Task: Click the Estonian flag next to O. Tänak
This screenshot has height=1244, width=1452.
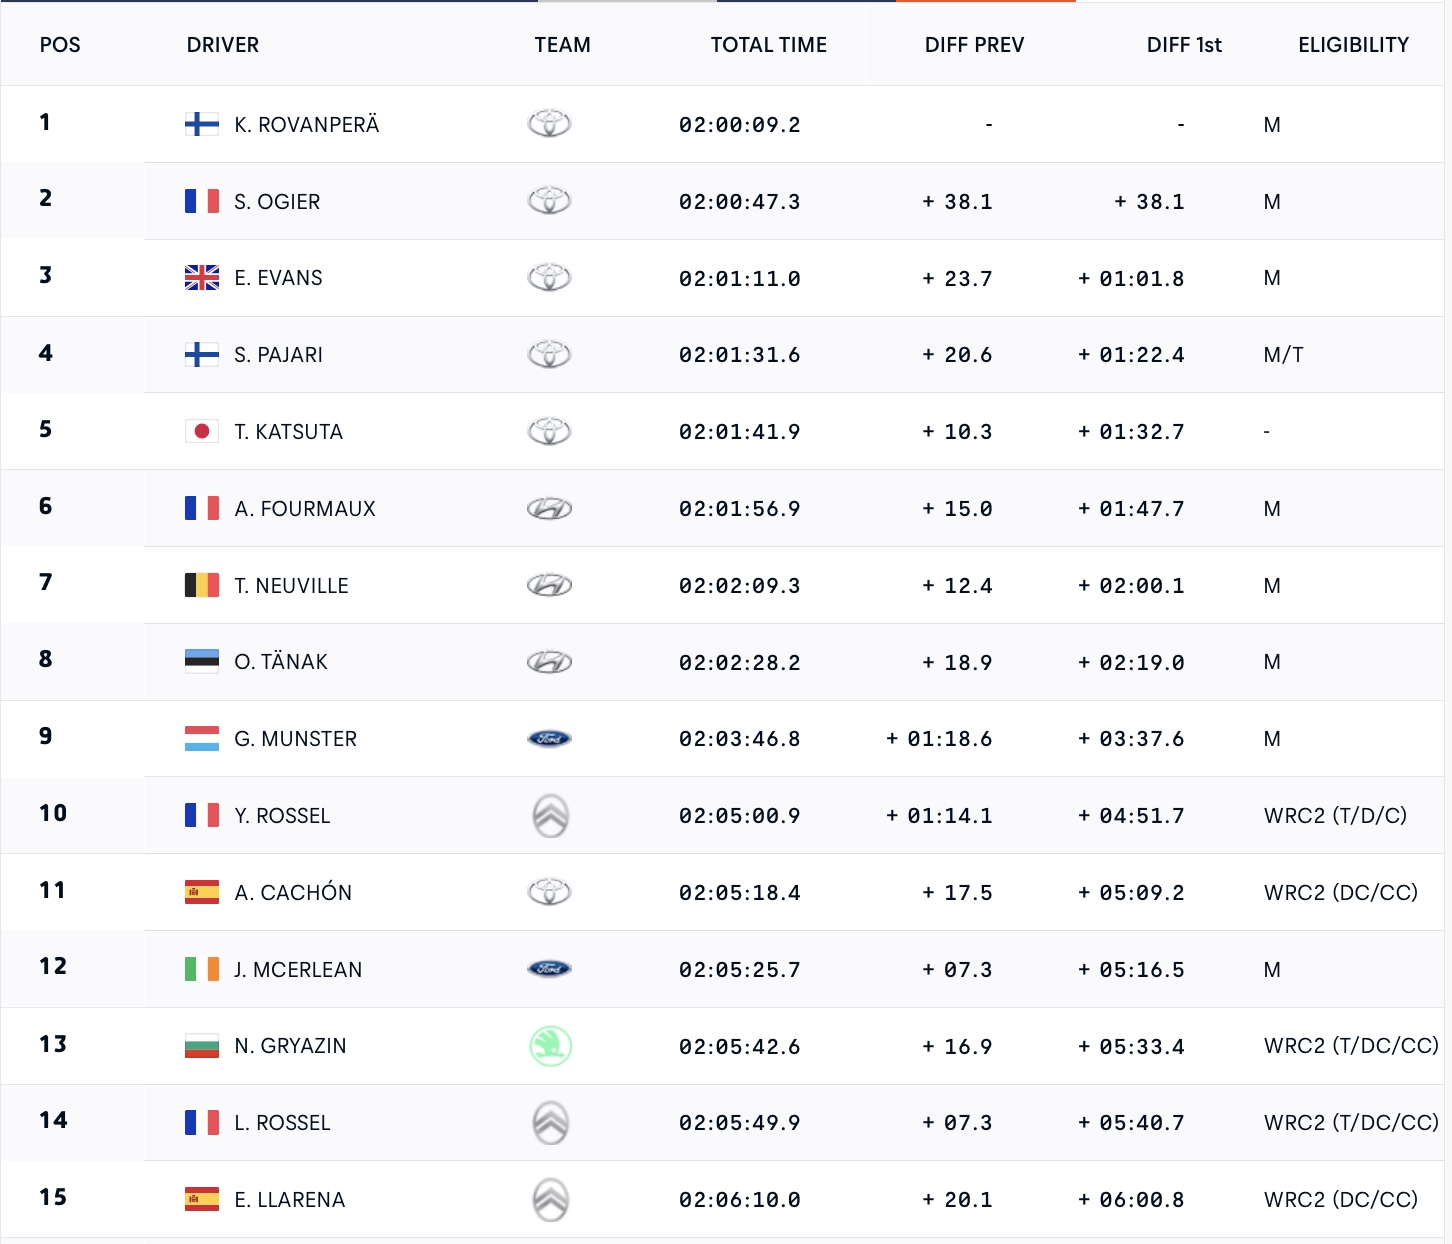Action: 202,662
